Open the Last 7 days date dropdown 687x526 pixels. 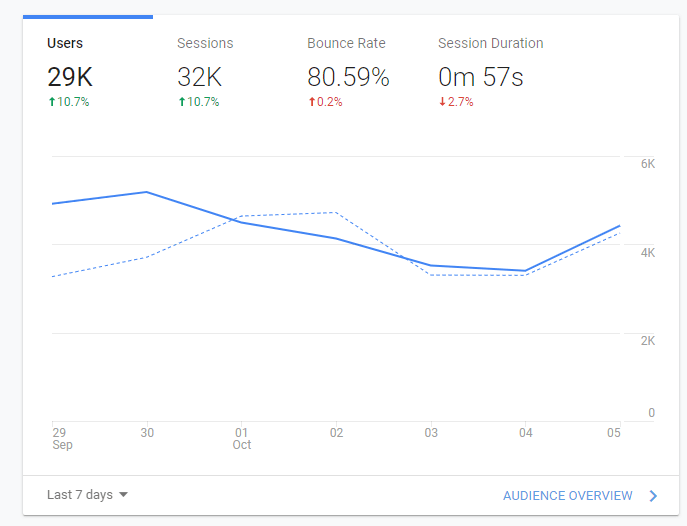tap(88, 495)
